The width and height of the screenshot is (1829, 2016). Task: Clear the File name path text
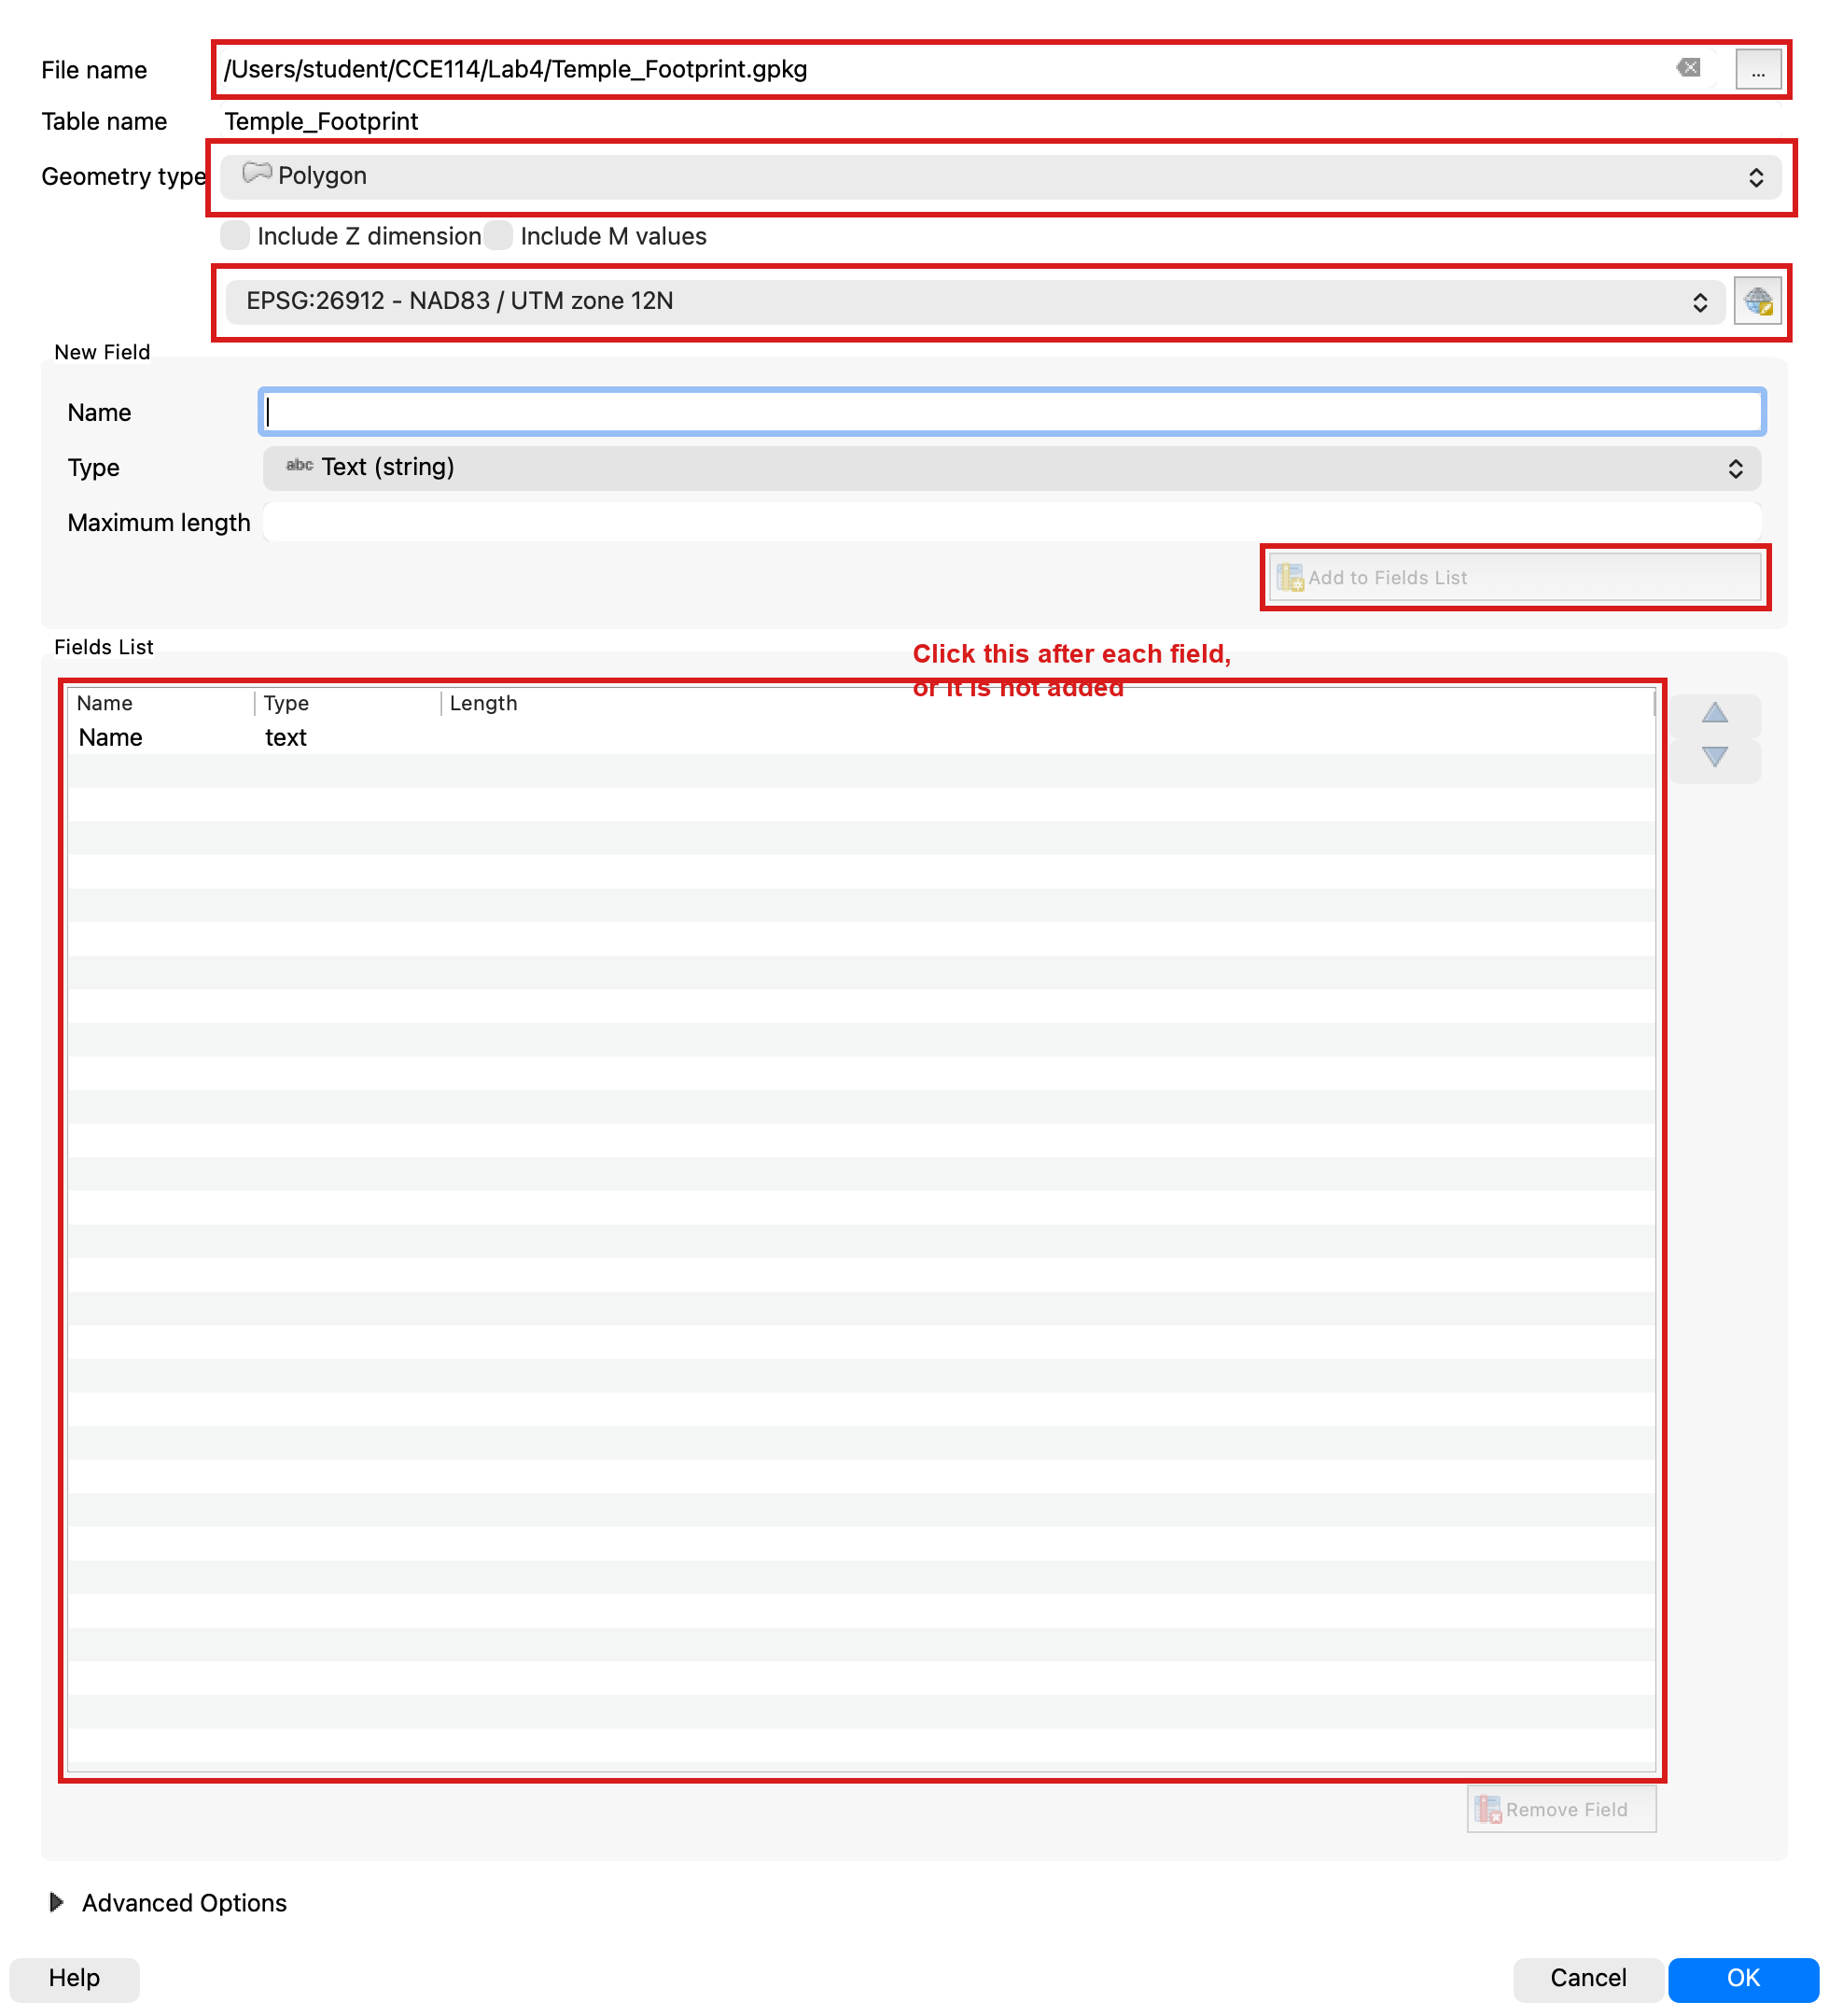[1688, 68]
